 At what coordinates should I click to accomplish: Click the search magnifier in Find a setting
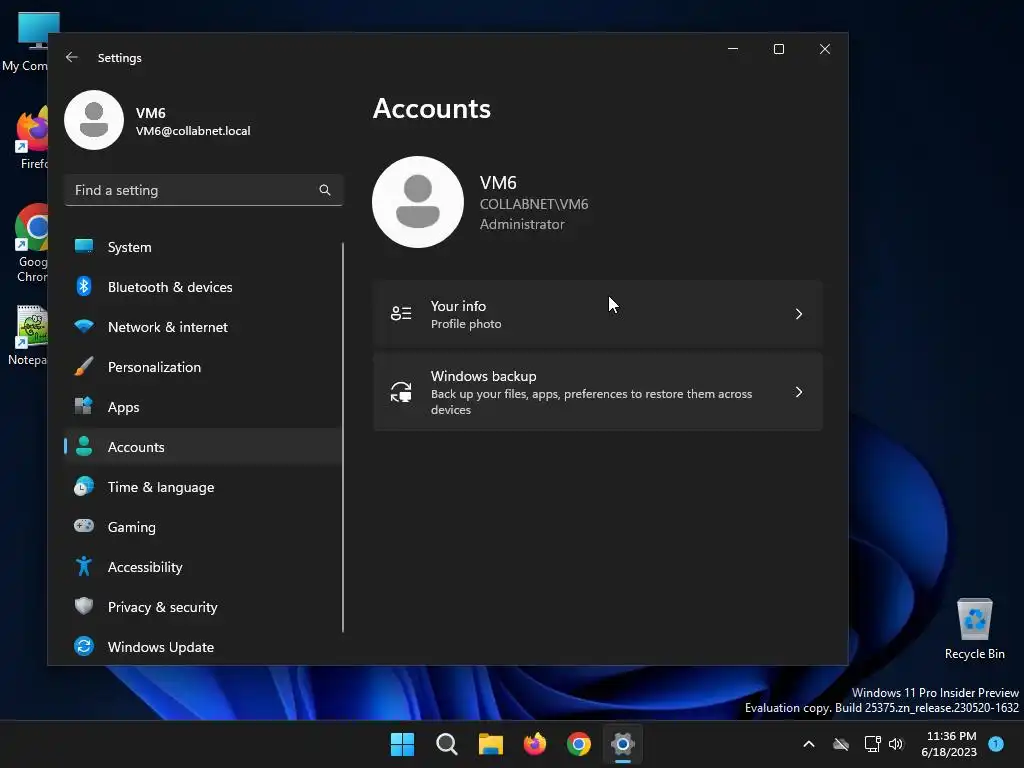(325, 190)
